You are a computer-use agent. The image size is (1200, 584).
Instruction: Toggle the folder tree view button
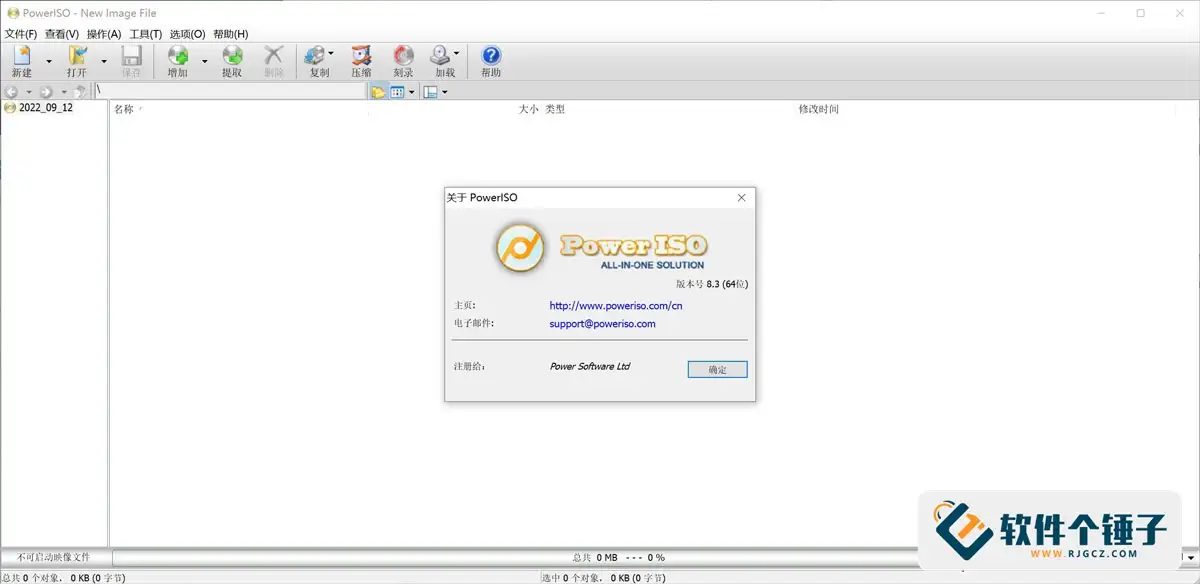[x=378, y=92]
